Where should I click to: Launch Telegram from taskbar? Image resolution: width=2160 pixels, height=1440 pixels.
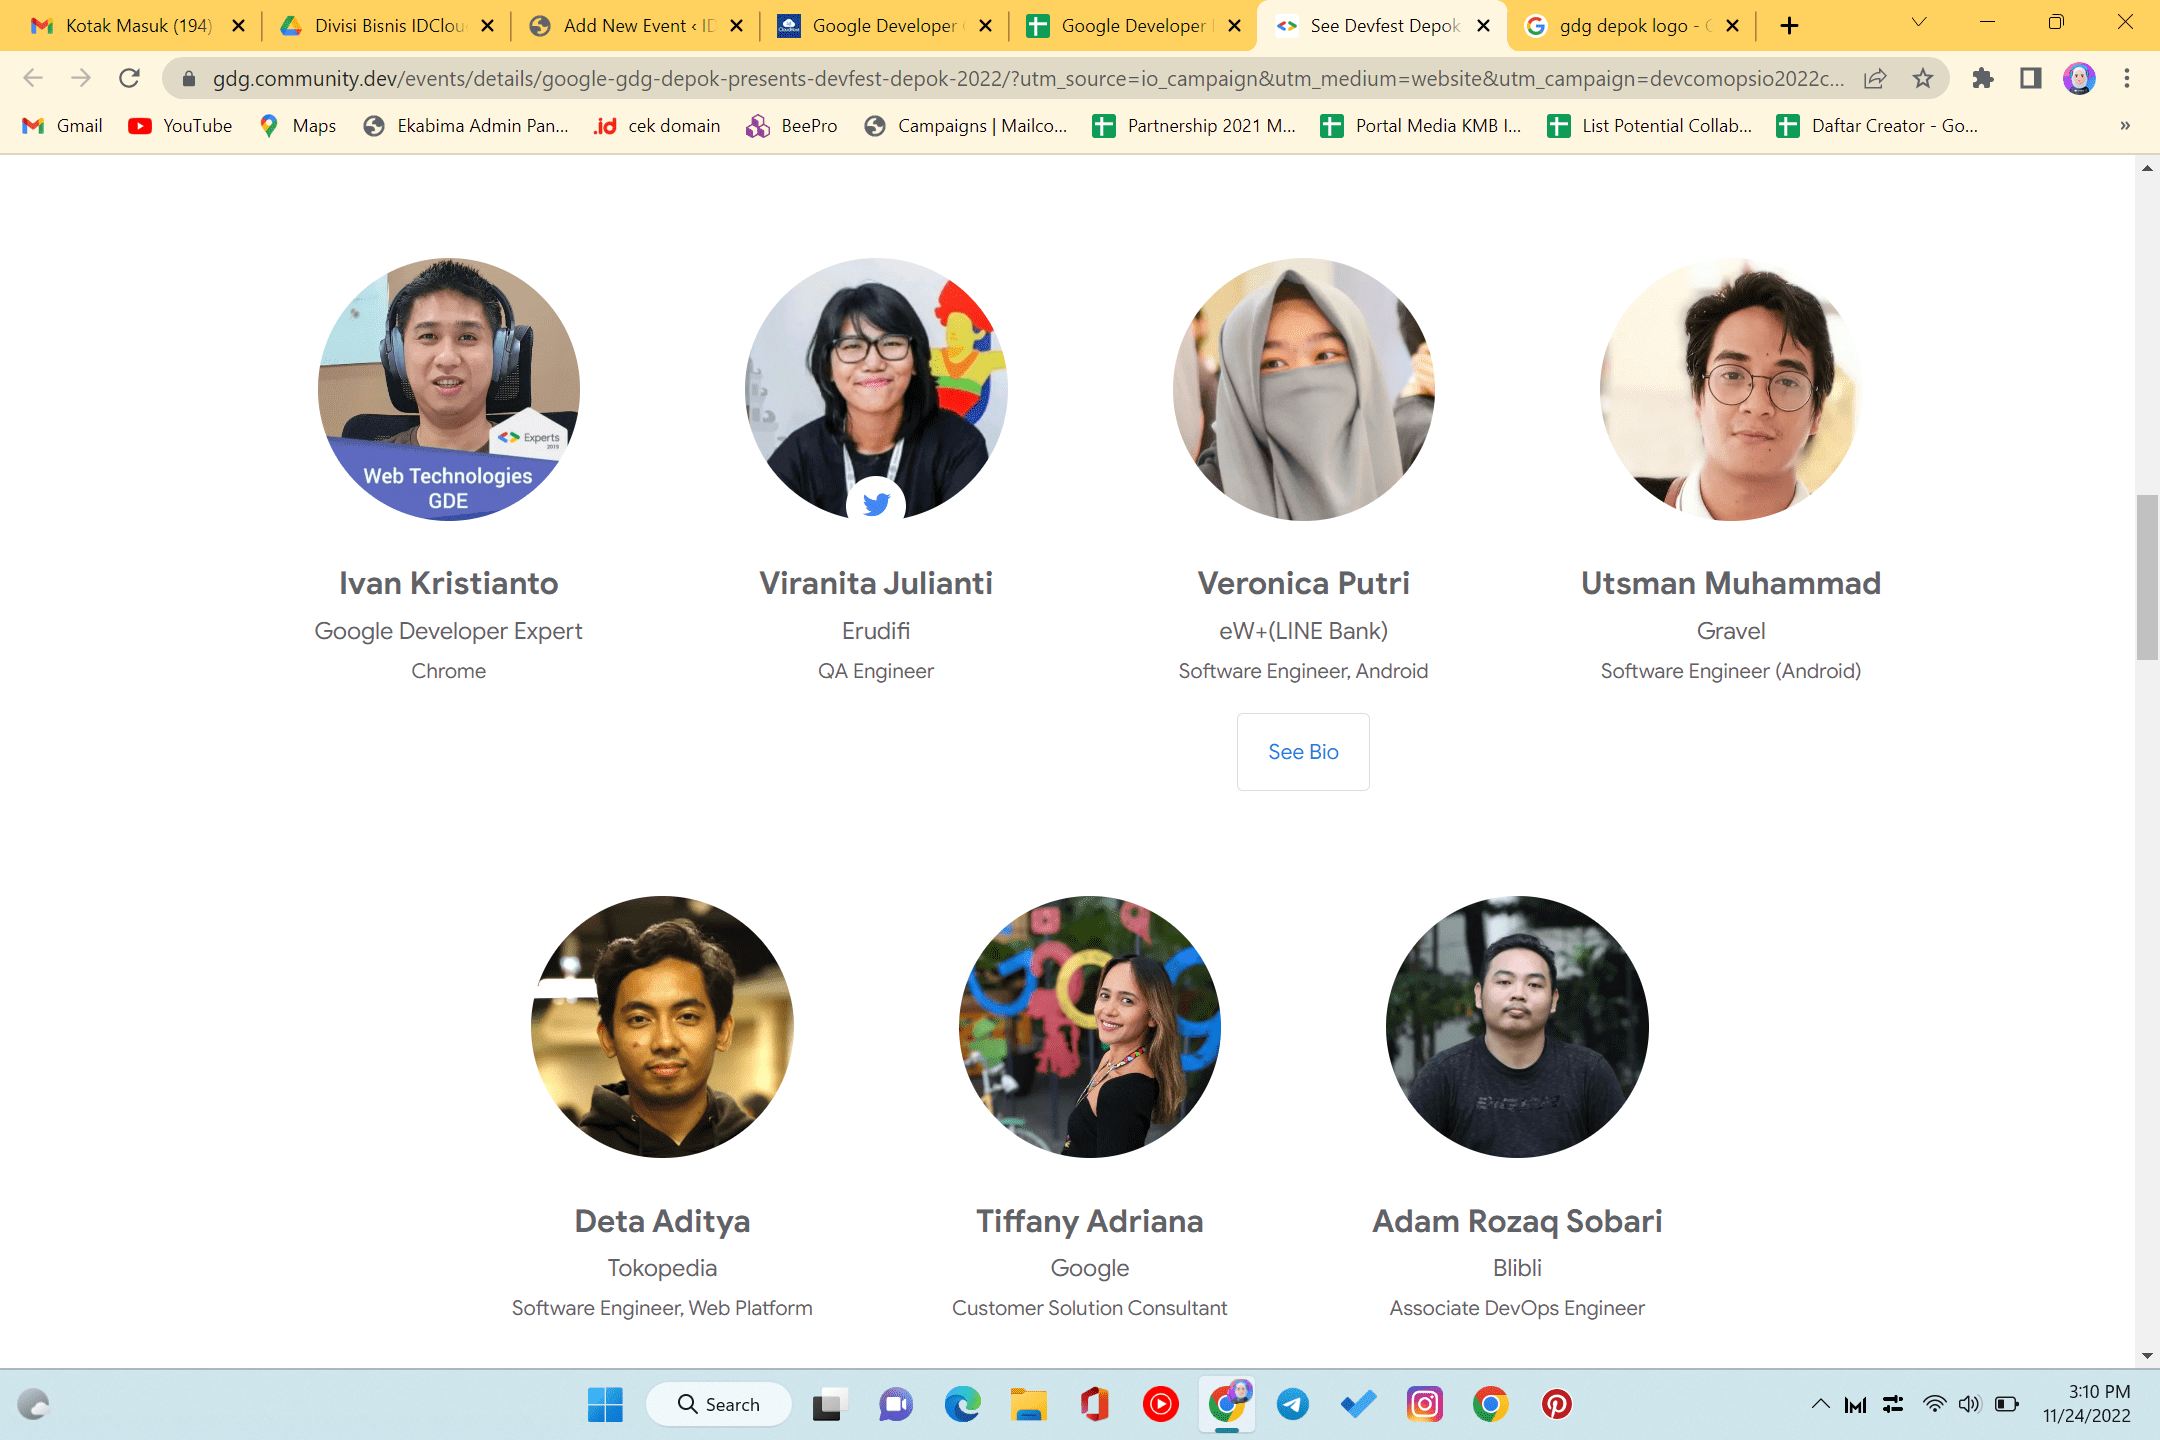click(1293, 1404)
